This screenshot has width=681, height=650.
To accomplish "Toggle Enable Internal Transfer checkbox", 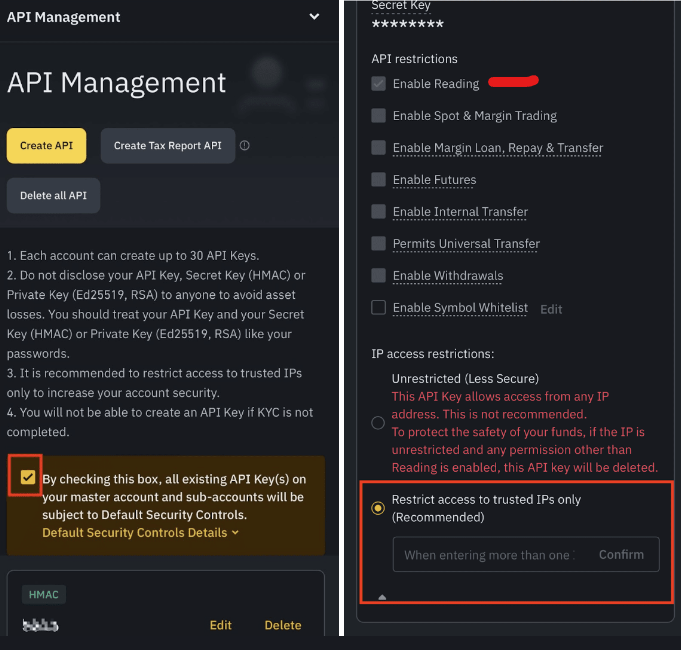I will (378, 212).
